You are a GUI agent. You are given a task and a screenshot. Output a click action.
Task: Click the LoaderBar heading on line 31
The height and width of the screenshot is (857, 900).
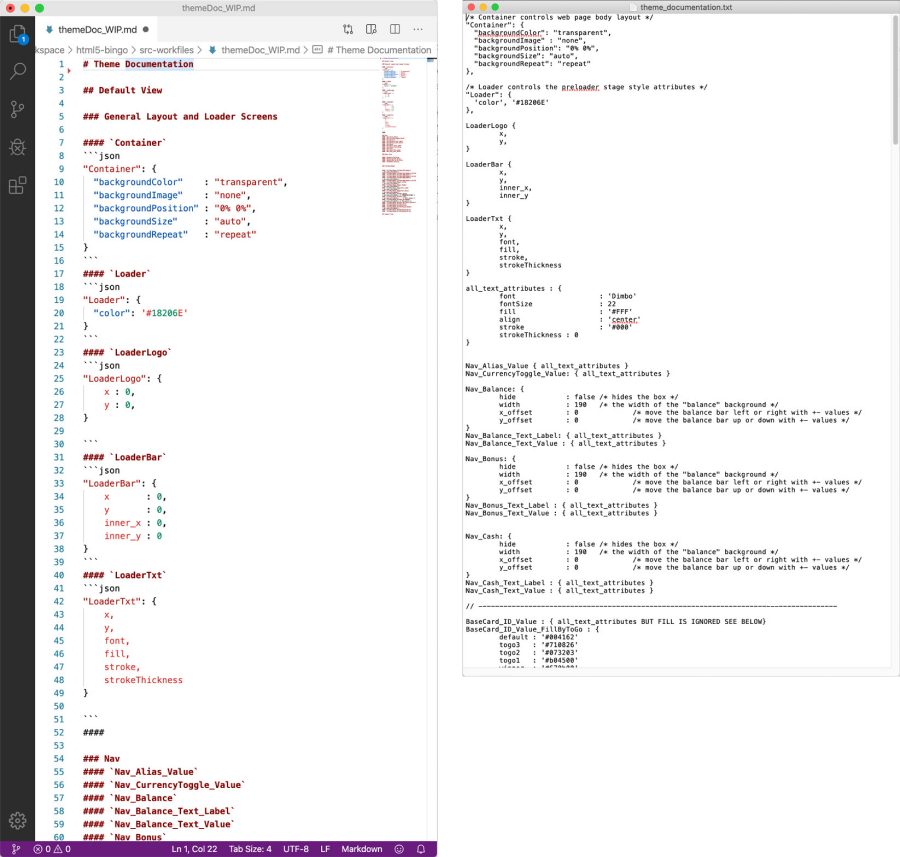point(125,457)
